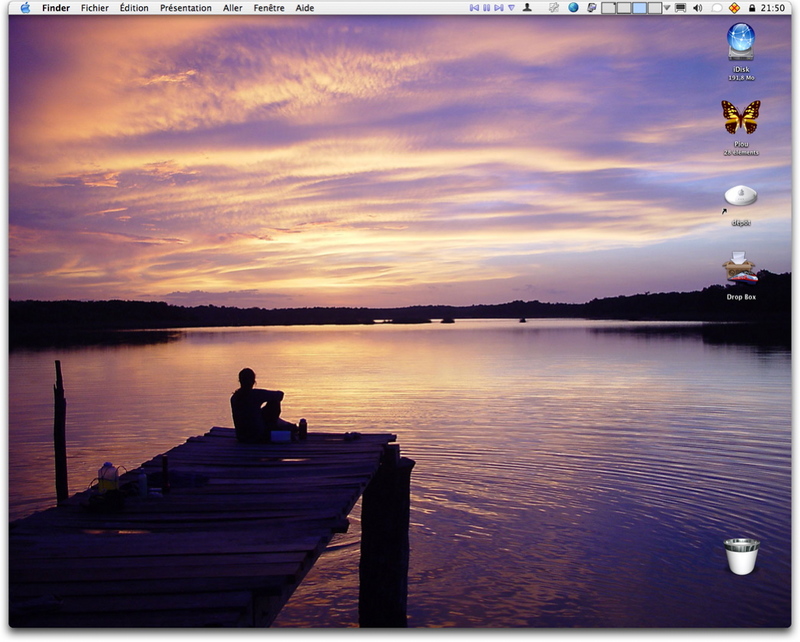The width and height of the screenshot is (800, 642).
Task: Skip to previous track in menu bar
Action: click(x=475, y=8)
